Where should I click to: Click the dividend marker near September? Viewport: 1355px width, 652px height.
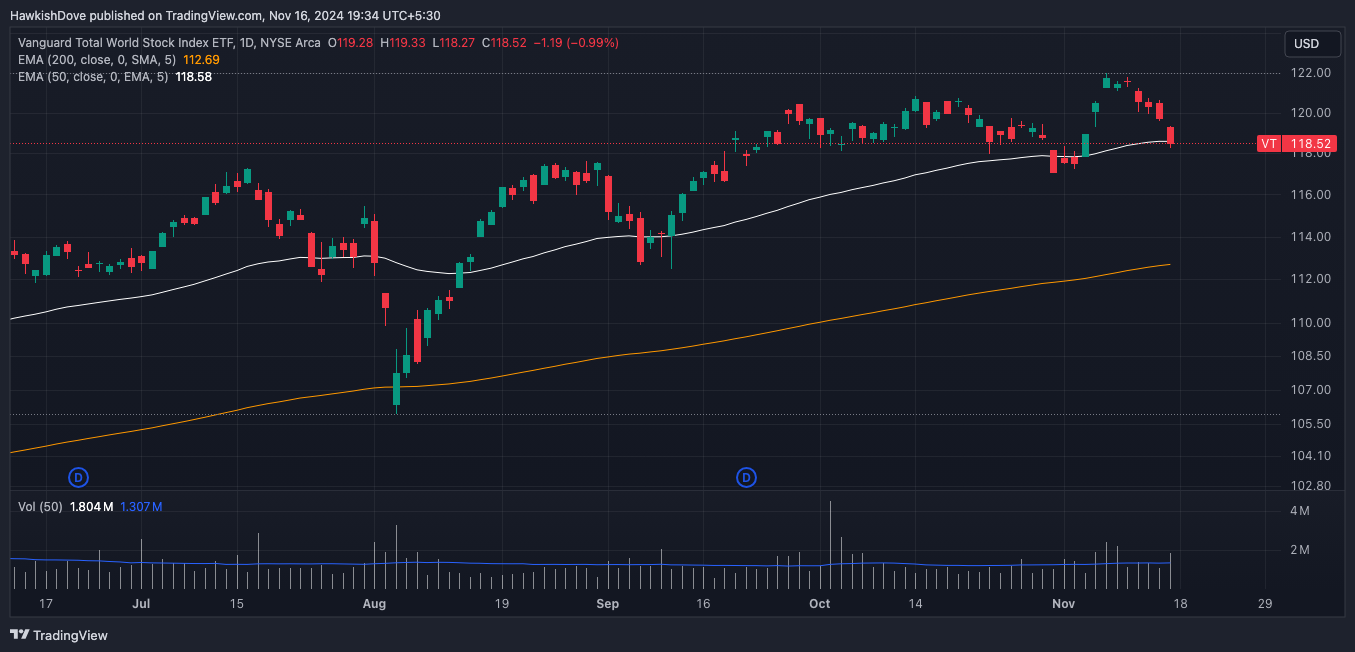[746, 477]
